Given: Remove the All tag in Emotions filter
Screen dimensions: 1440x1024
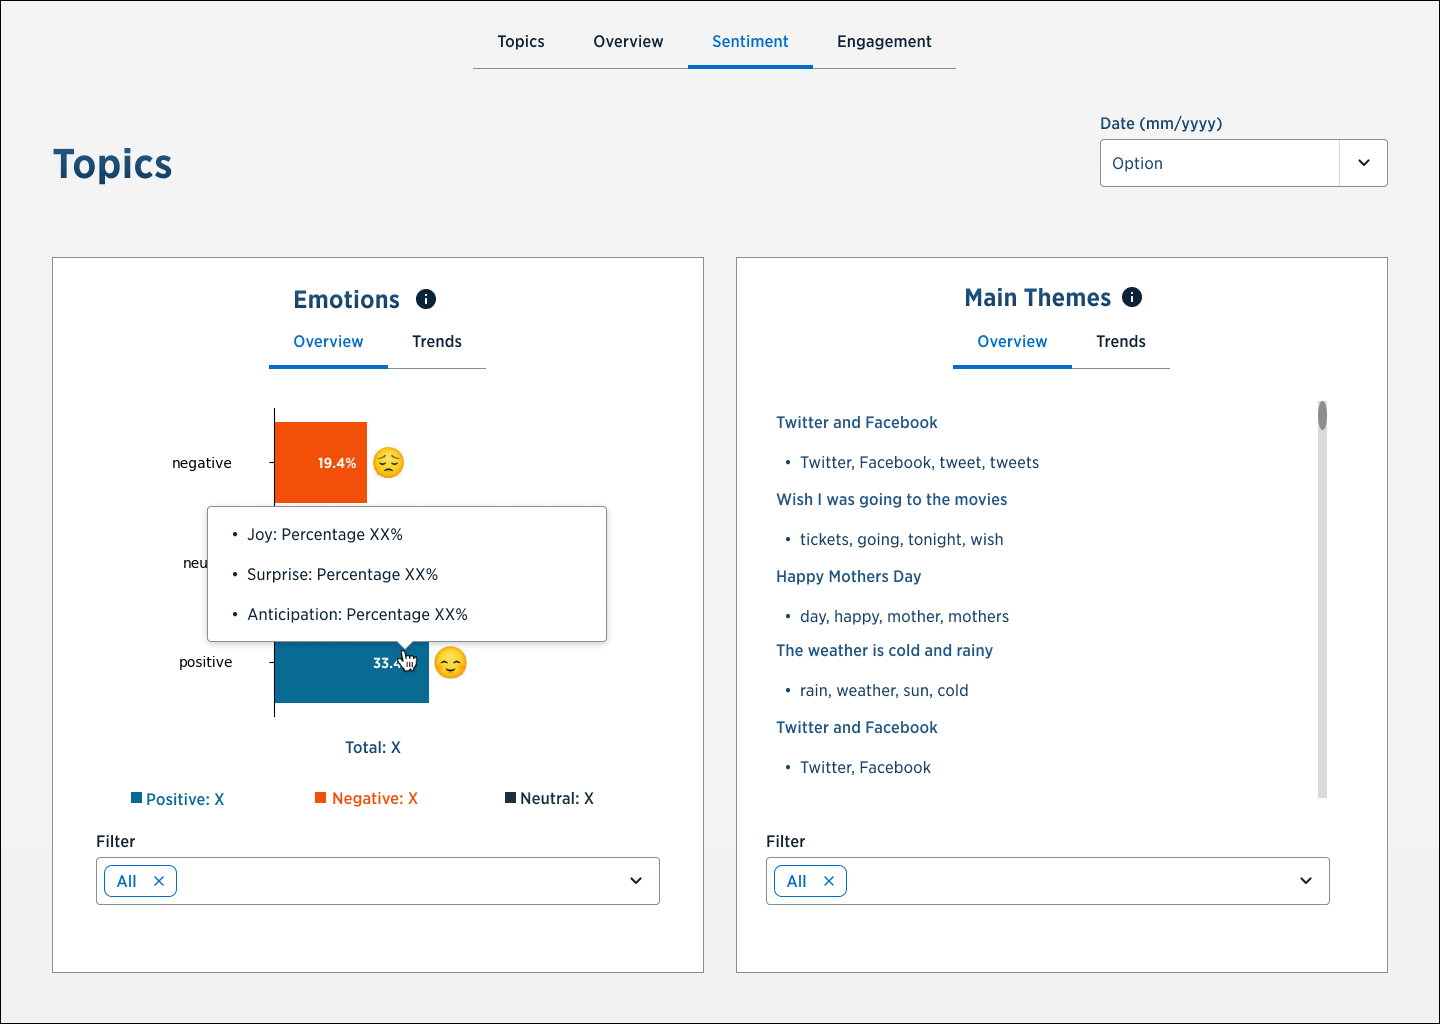Looking at the screenshot, I should pyautogui.click(x=159, y=881).
